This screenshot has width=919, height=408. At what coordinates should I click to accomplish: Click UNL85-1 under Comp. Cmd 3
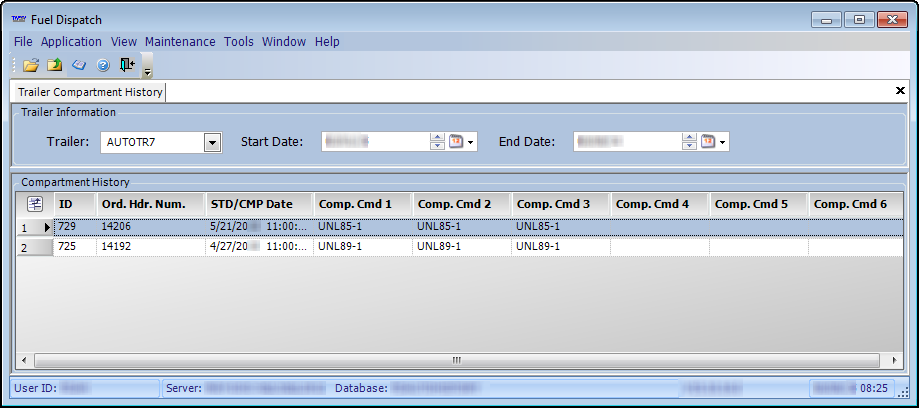point(561,226)
